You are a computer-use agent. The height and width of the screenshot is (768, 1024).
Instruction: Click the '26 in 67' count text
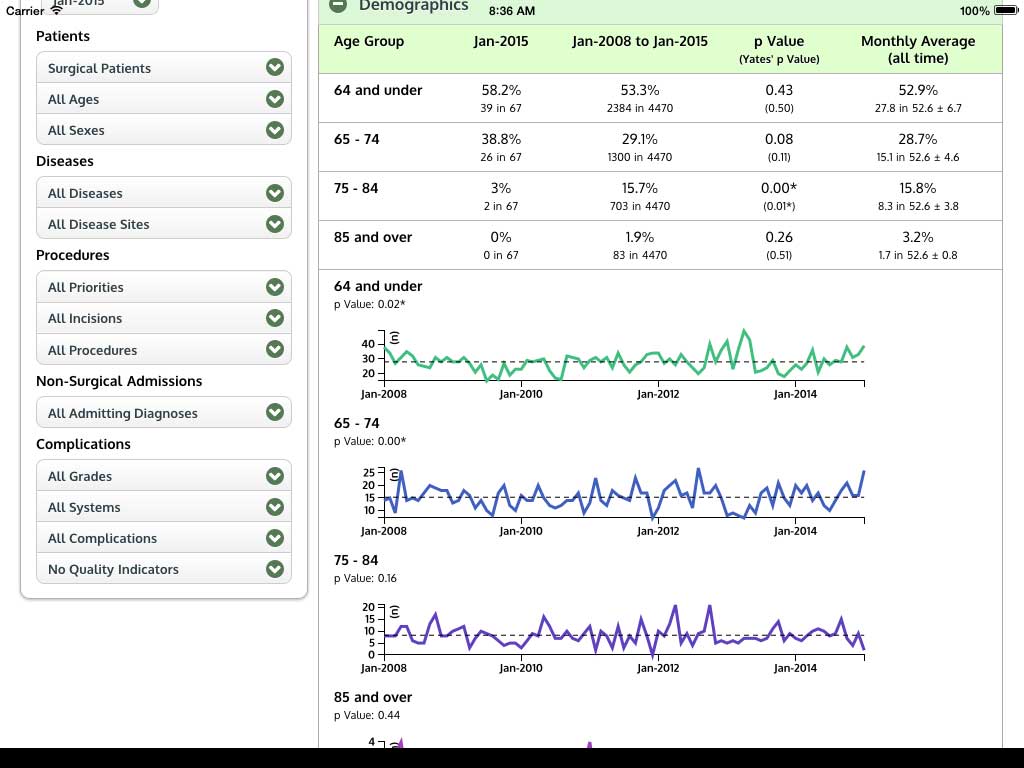click(x=501, y=157)
